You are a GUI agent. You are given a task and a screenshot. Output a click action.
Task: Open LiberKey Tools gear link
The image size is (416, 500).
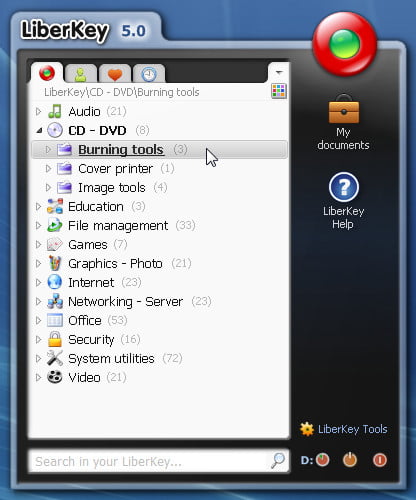[344, 429]
